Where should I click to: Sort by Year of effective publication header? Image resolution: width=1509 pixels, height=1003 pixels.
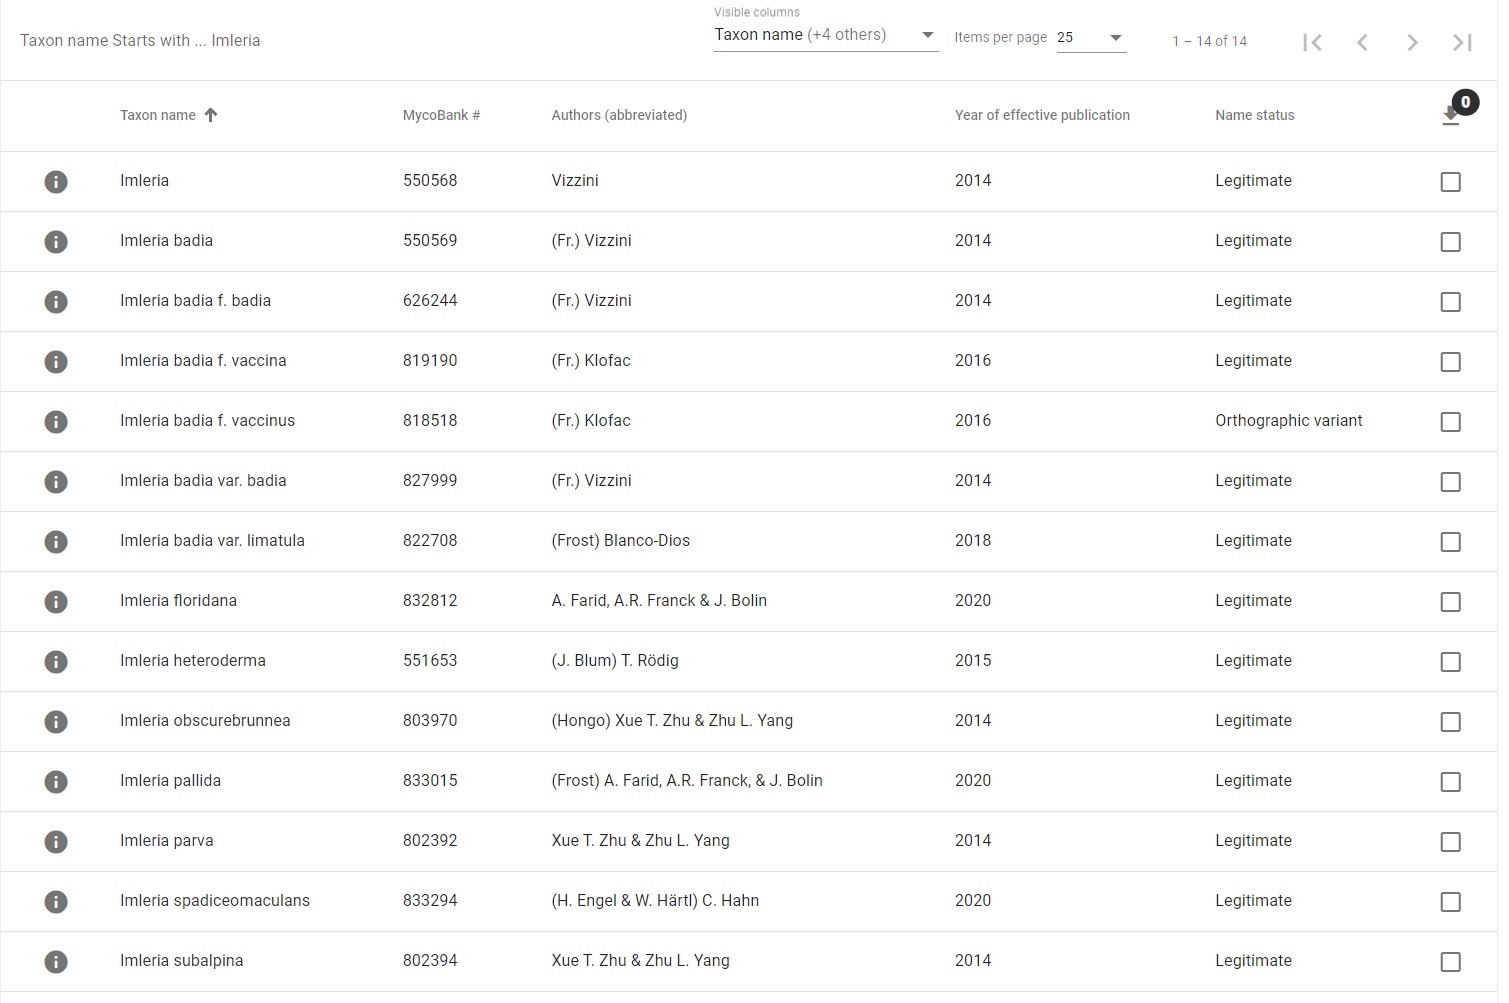(1041, 115)
